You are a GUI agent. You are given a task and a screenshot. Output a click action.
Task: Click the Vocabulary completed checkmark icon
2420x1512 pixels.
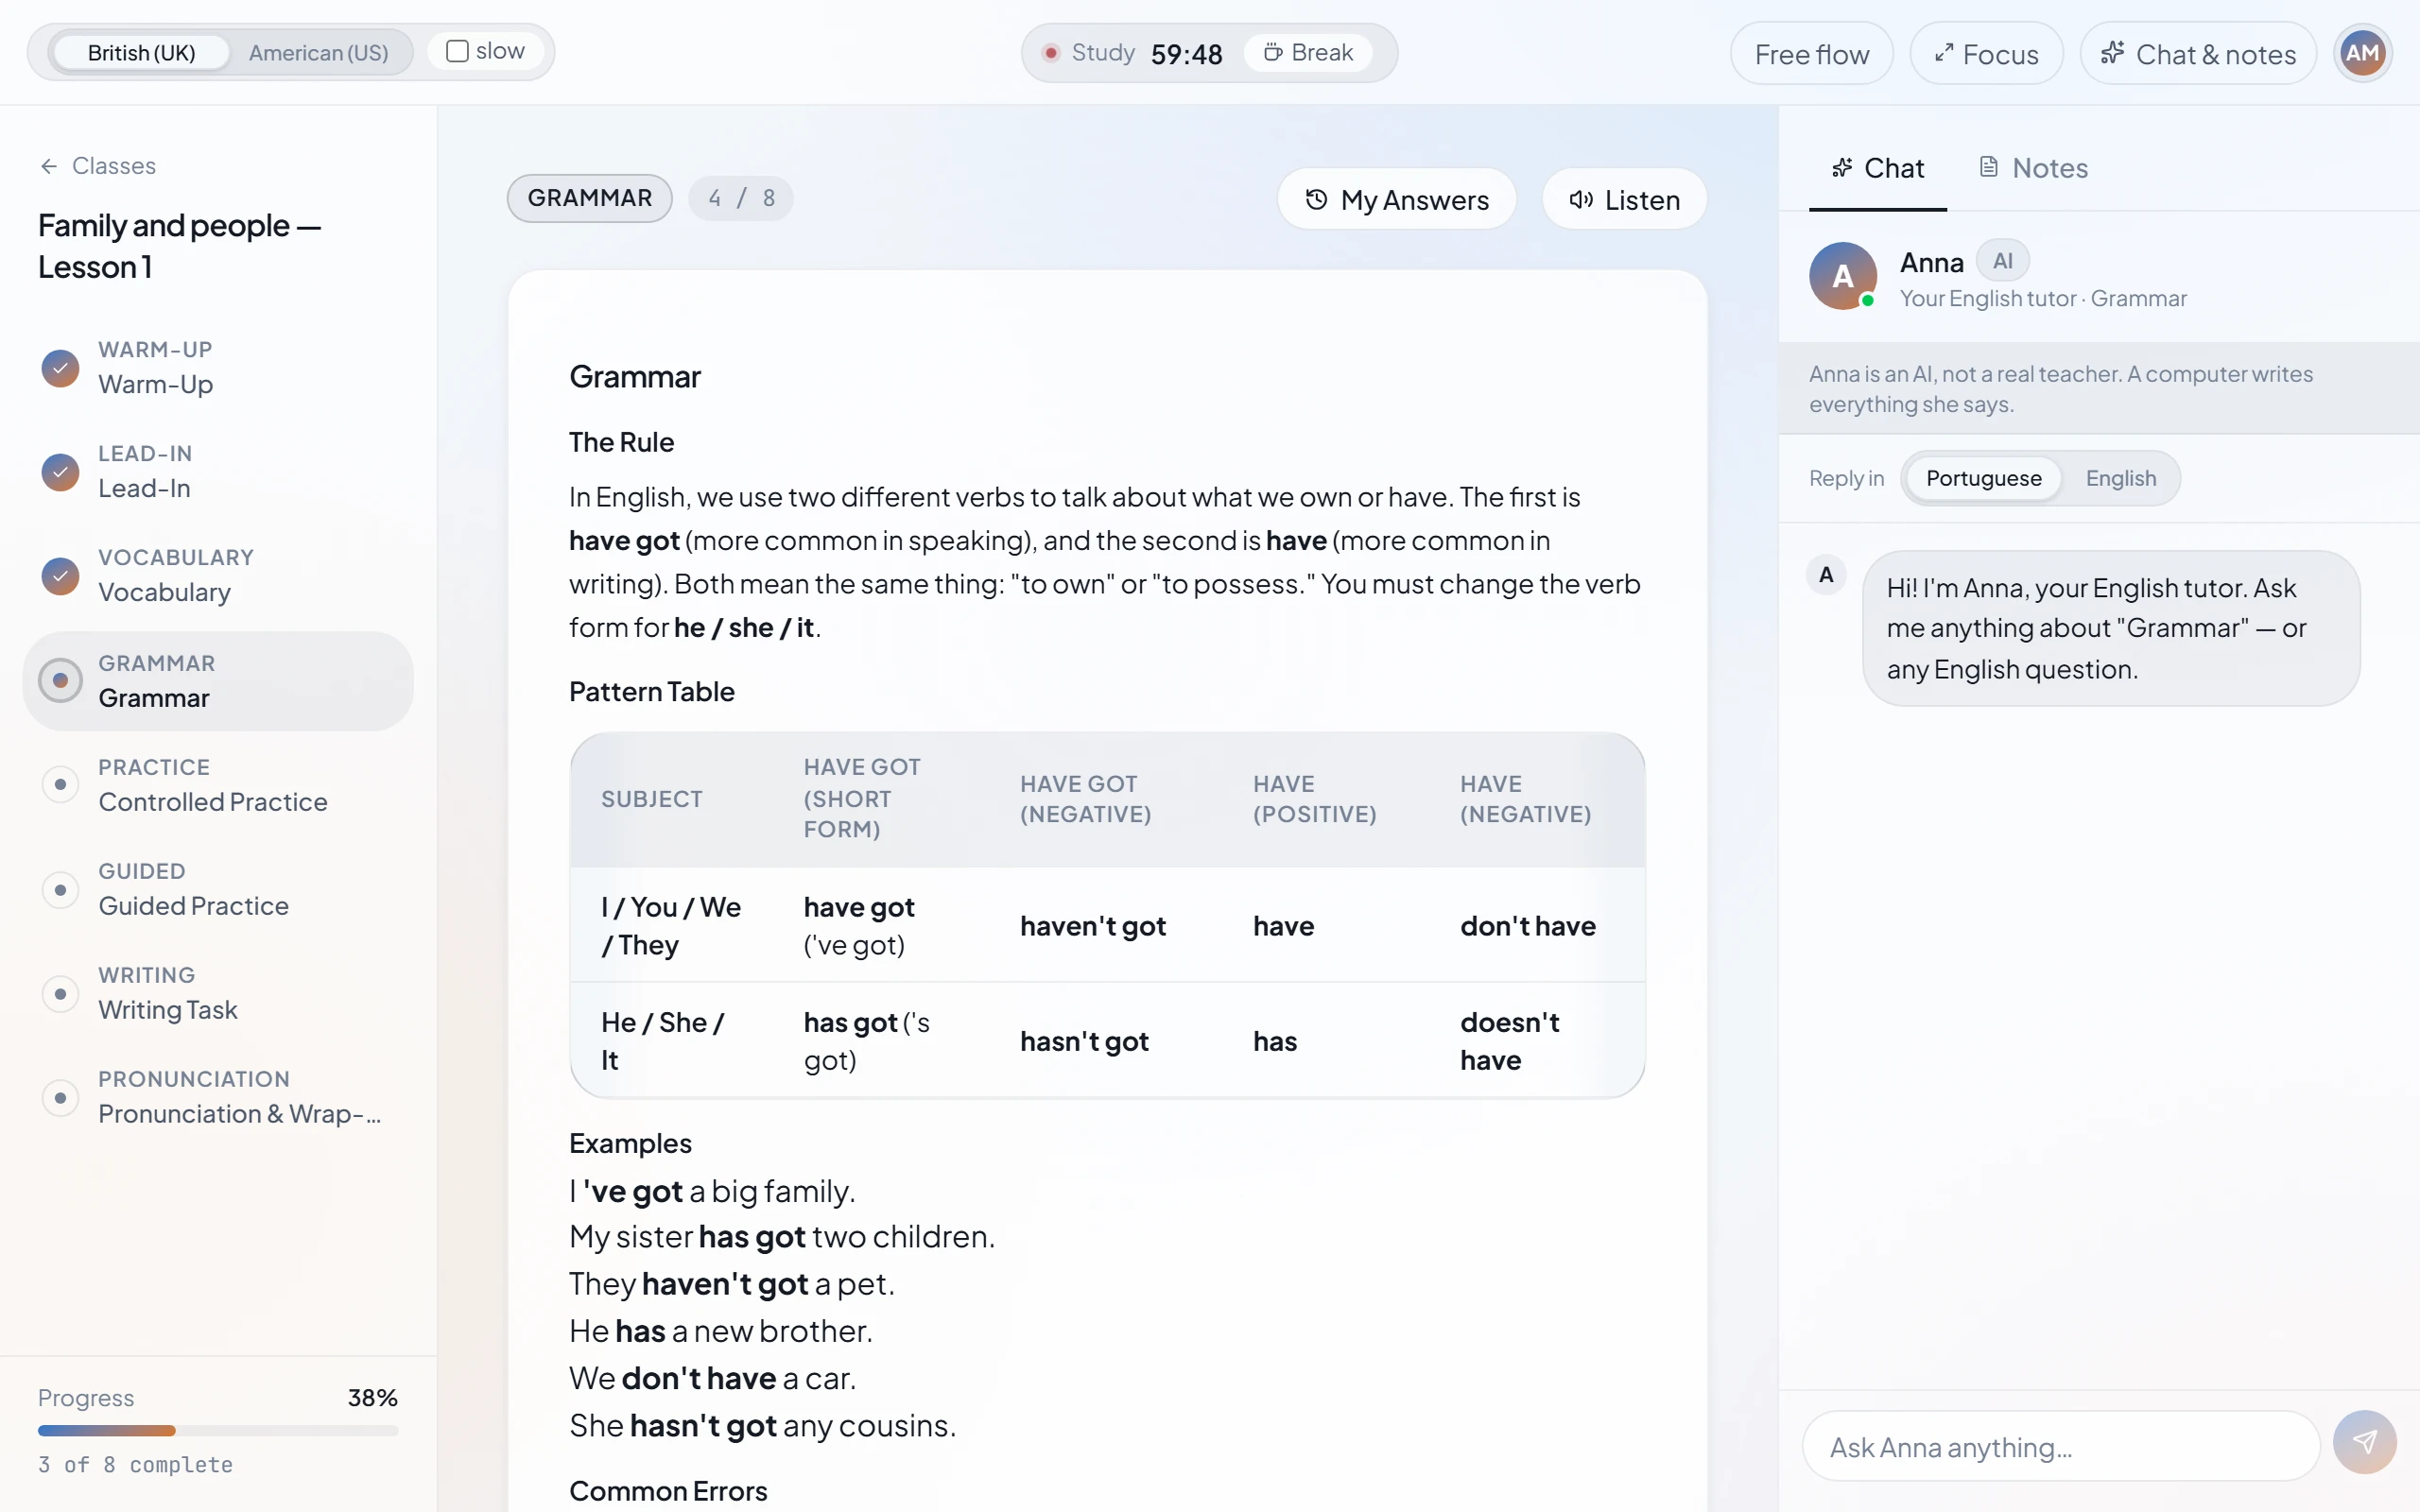tap(60, 576)
